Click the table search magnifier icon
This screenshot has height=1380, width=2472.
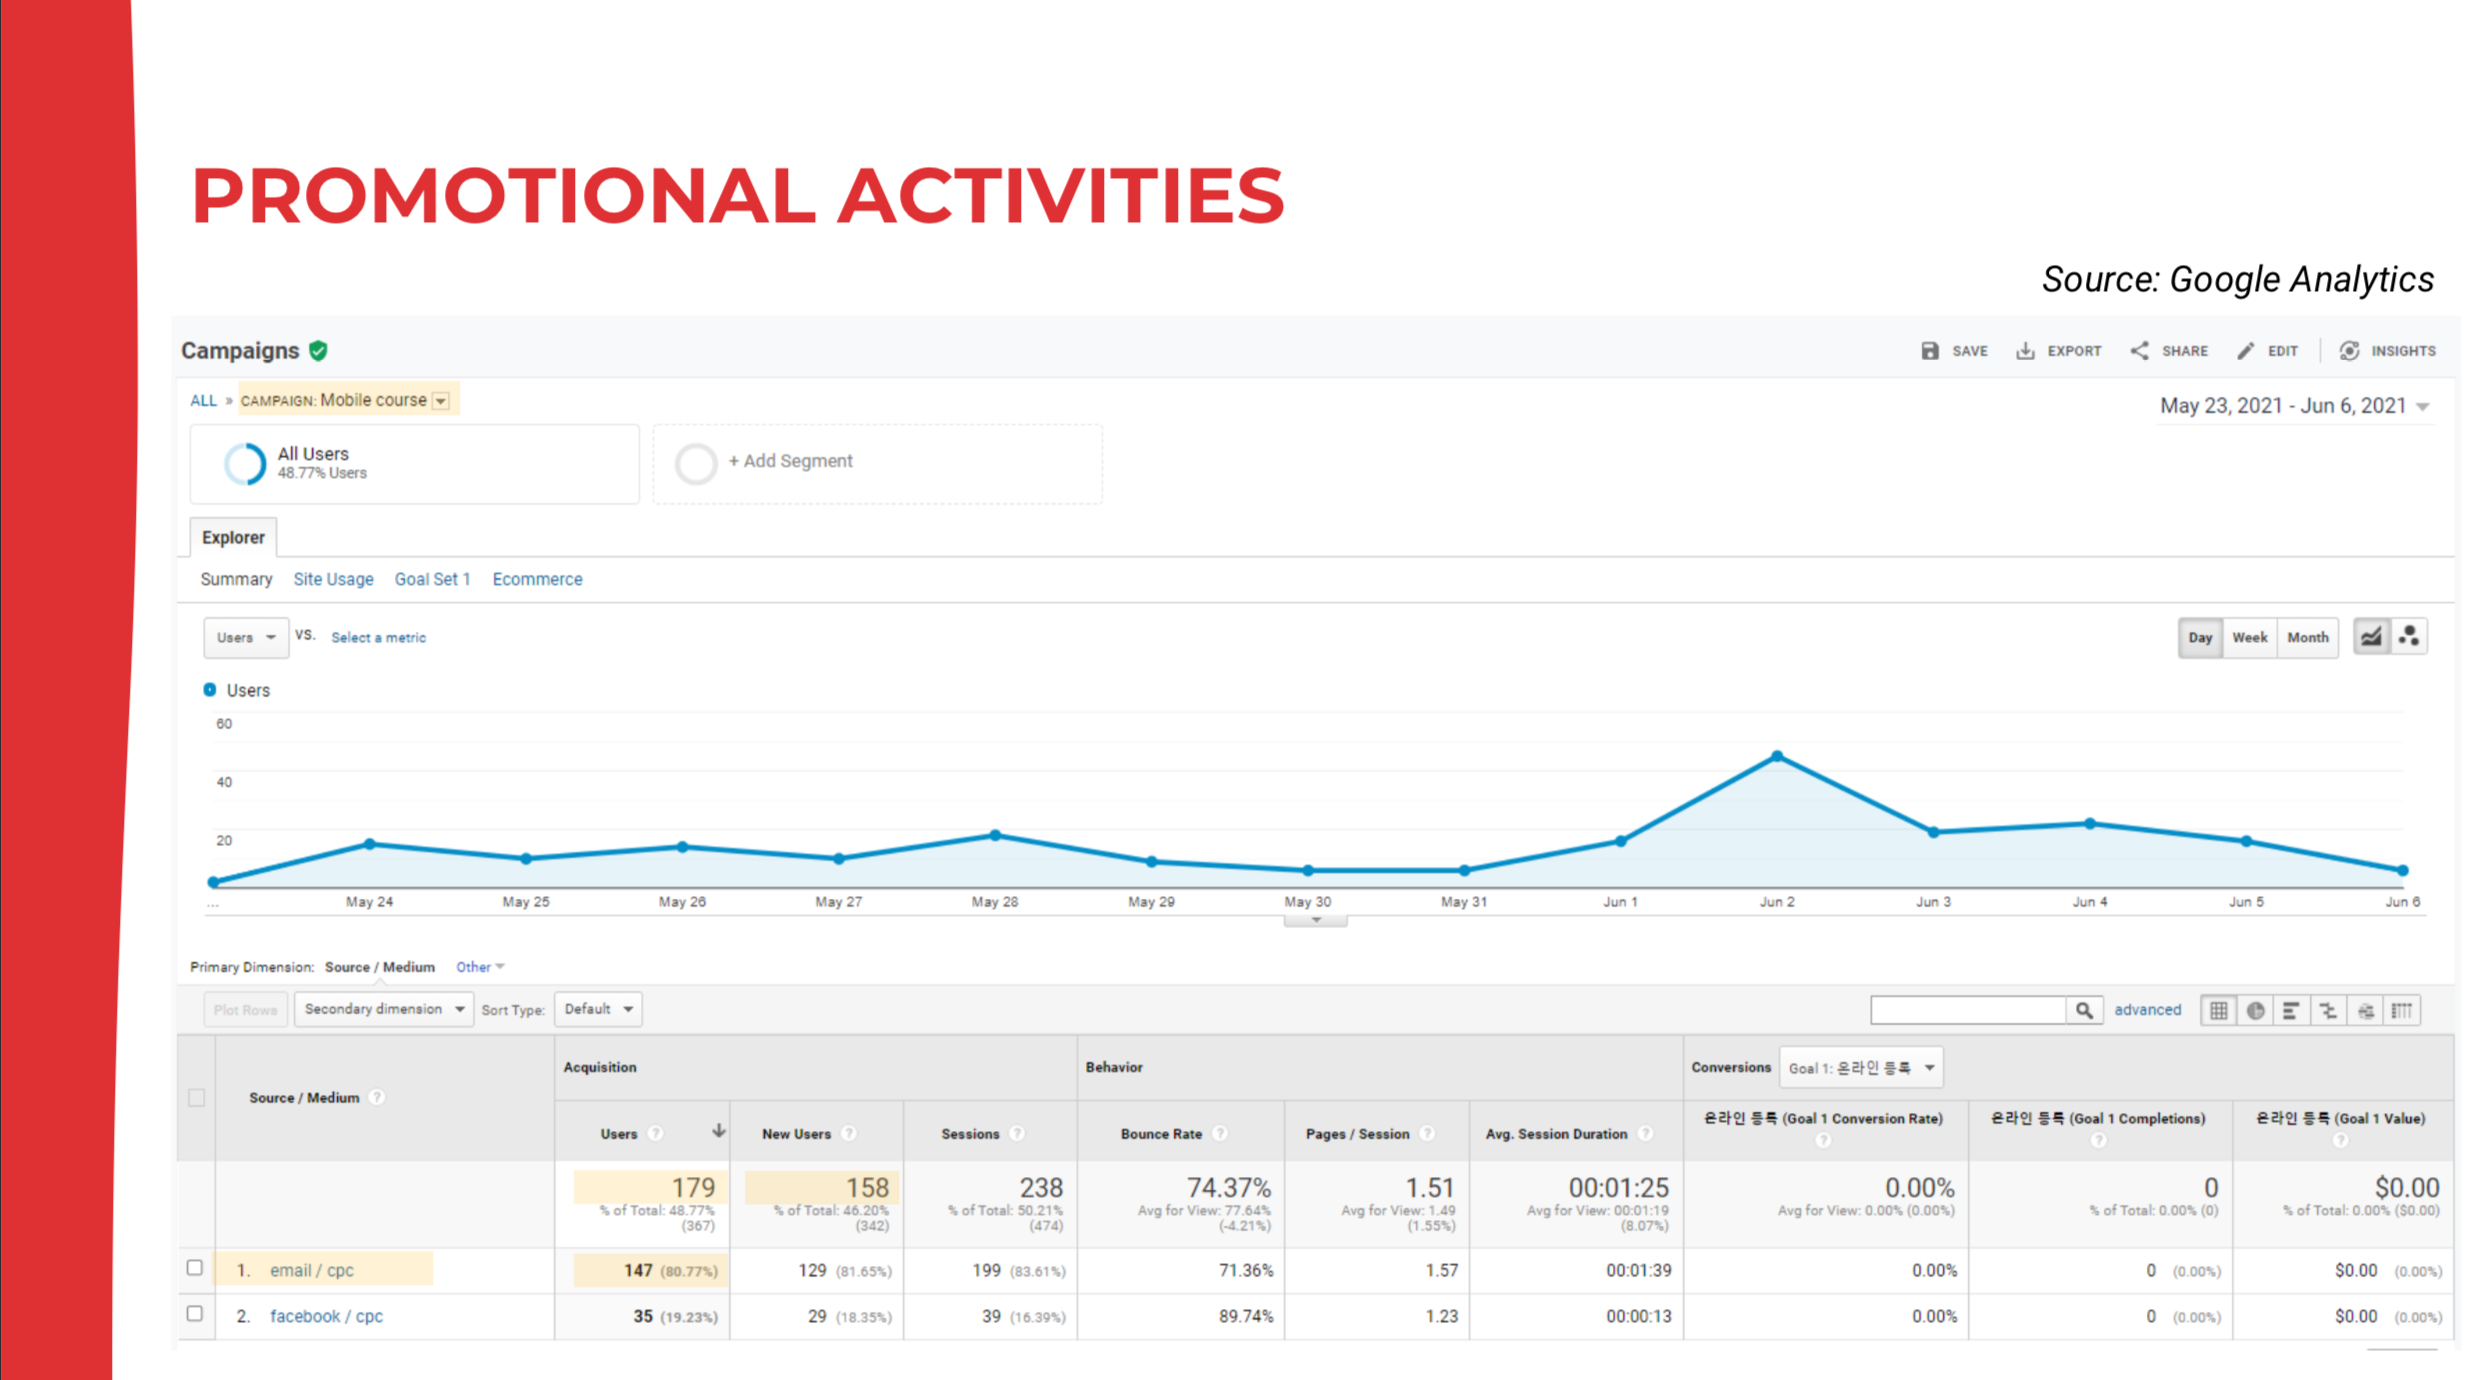tap(2084, 1010)
